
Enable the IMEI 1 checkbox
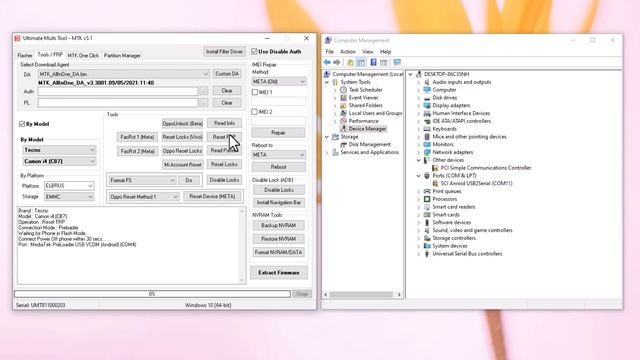[255, 92]
